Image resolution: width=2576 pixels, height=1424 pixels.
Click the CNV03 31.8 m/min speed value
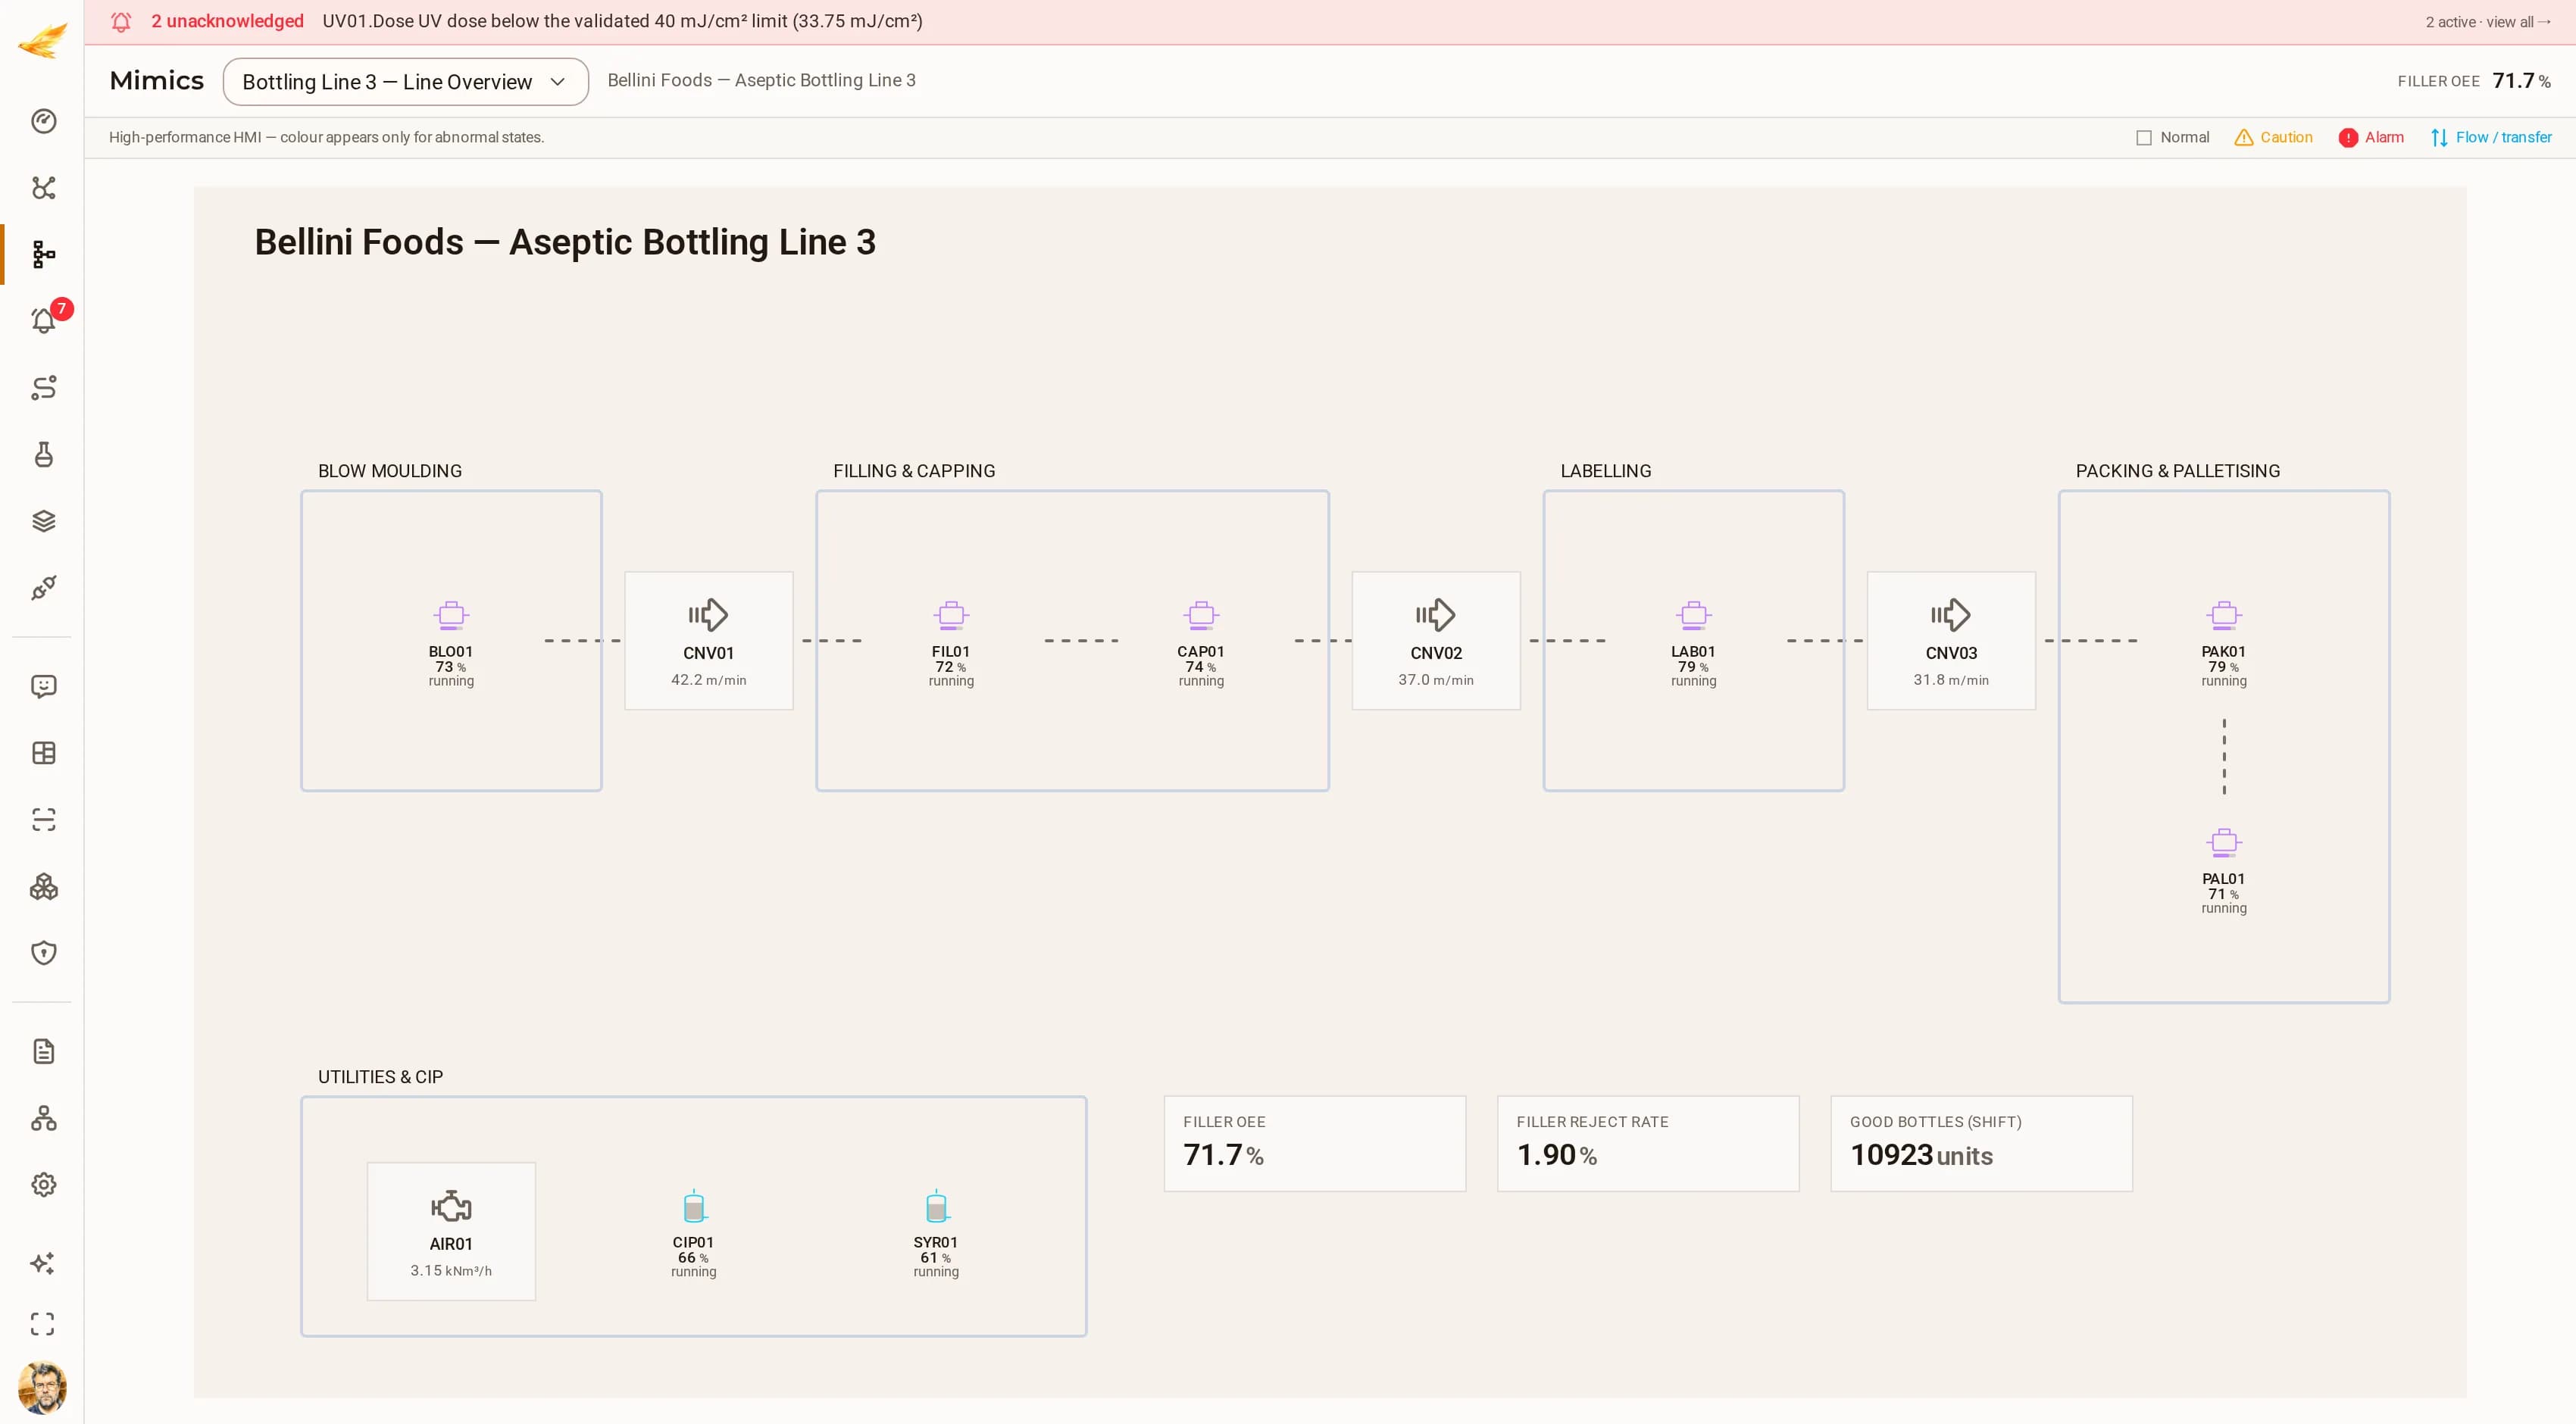[x=1951, y=680]
